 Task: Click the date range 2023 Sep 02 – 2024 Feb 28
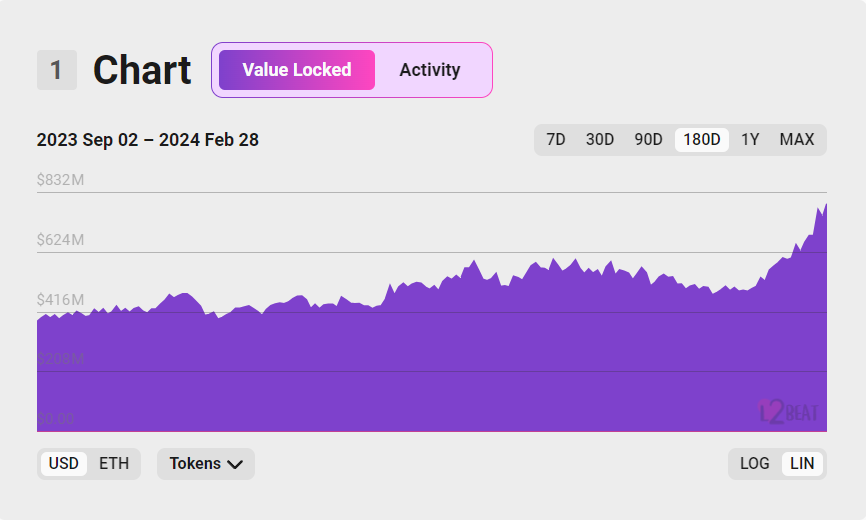click(147, 140)
